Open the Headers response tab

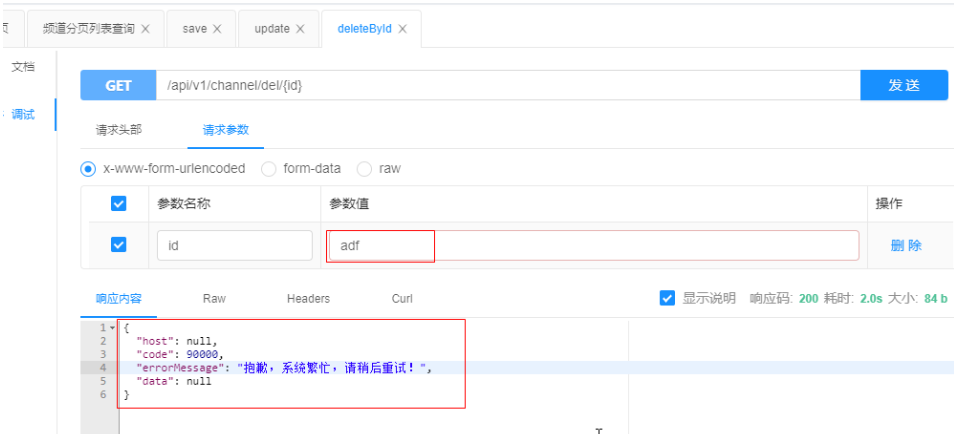(x=308, y=298)
